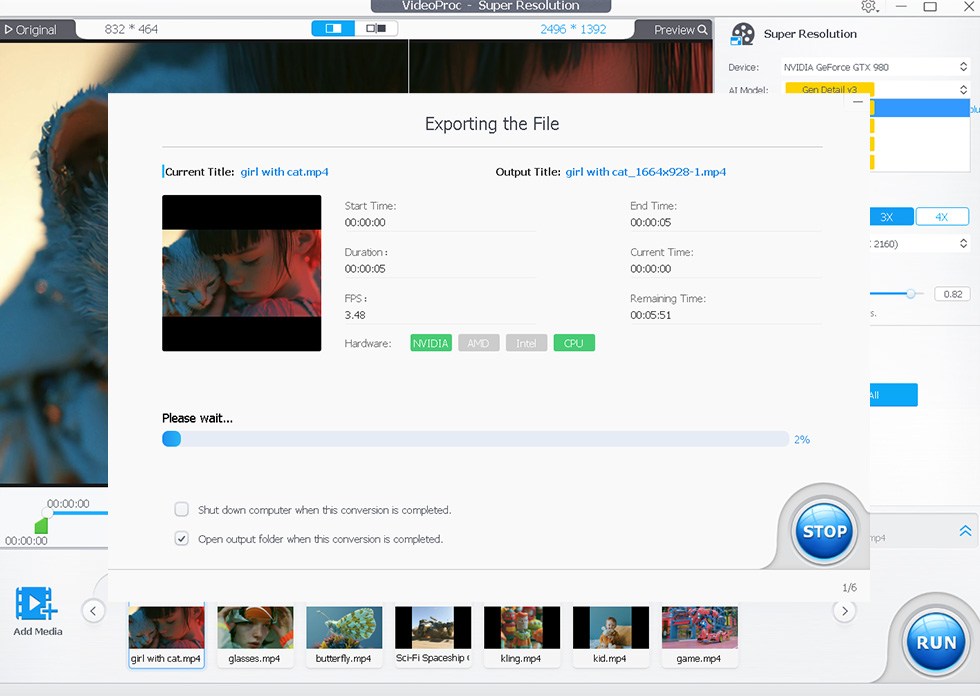Select the kling.mp4 thumbnail

point(521,635)
